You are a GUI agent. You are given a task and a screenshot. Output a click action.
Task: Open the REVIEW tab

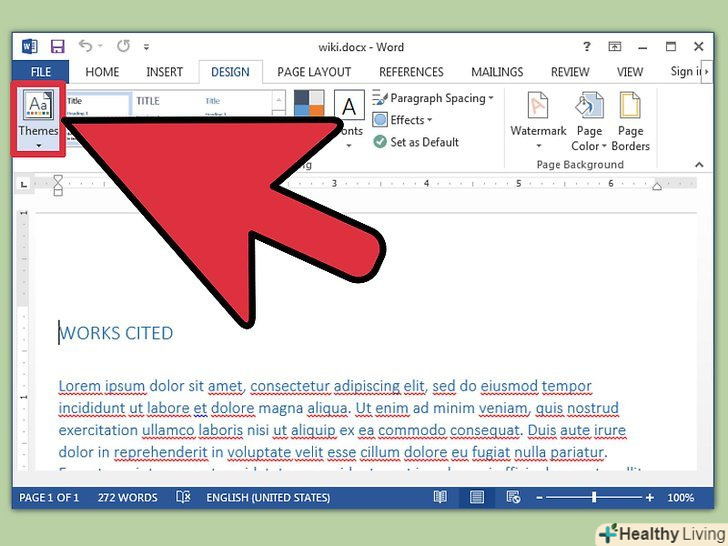click(570, 72)
